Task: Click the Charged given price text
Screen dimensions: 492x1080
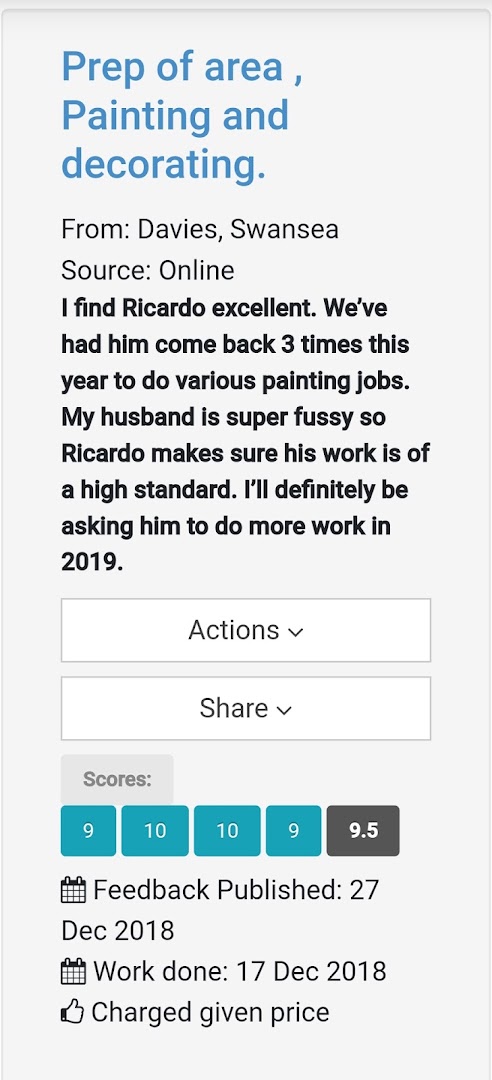Action: pos(210,1012)
